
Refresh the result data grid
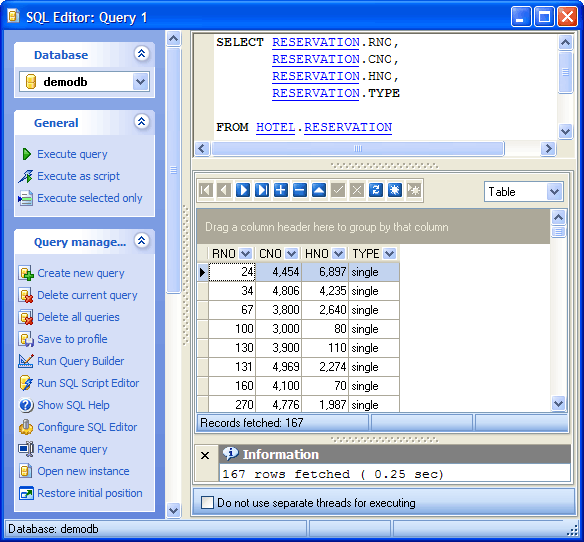pos(376,190)
